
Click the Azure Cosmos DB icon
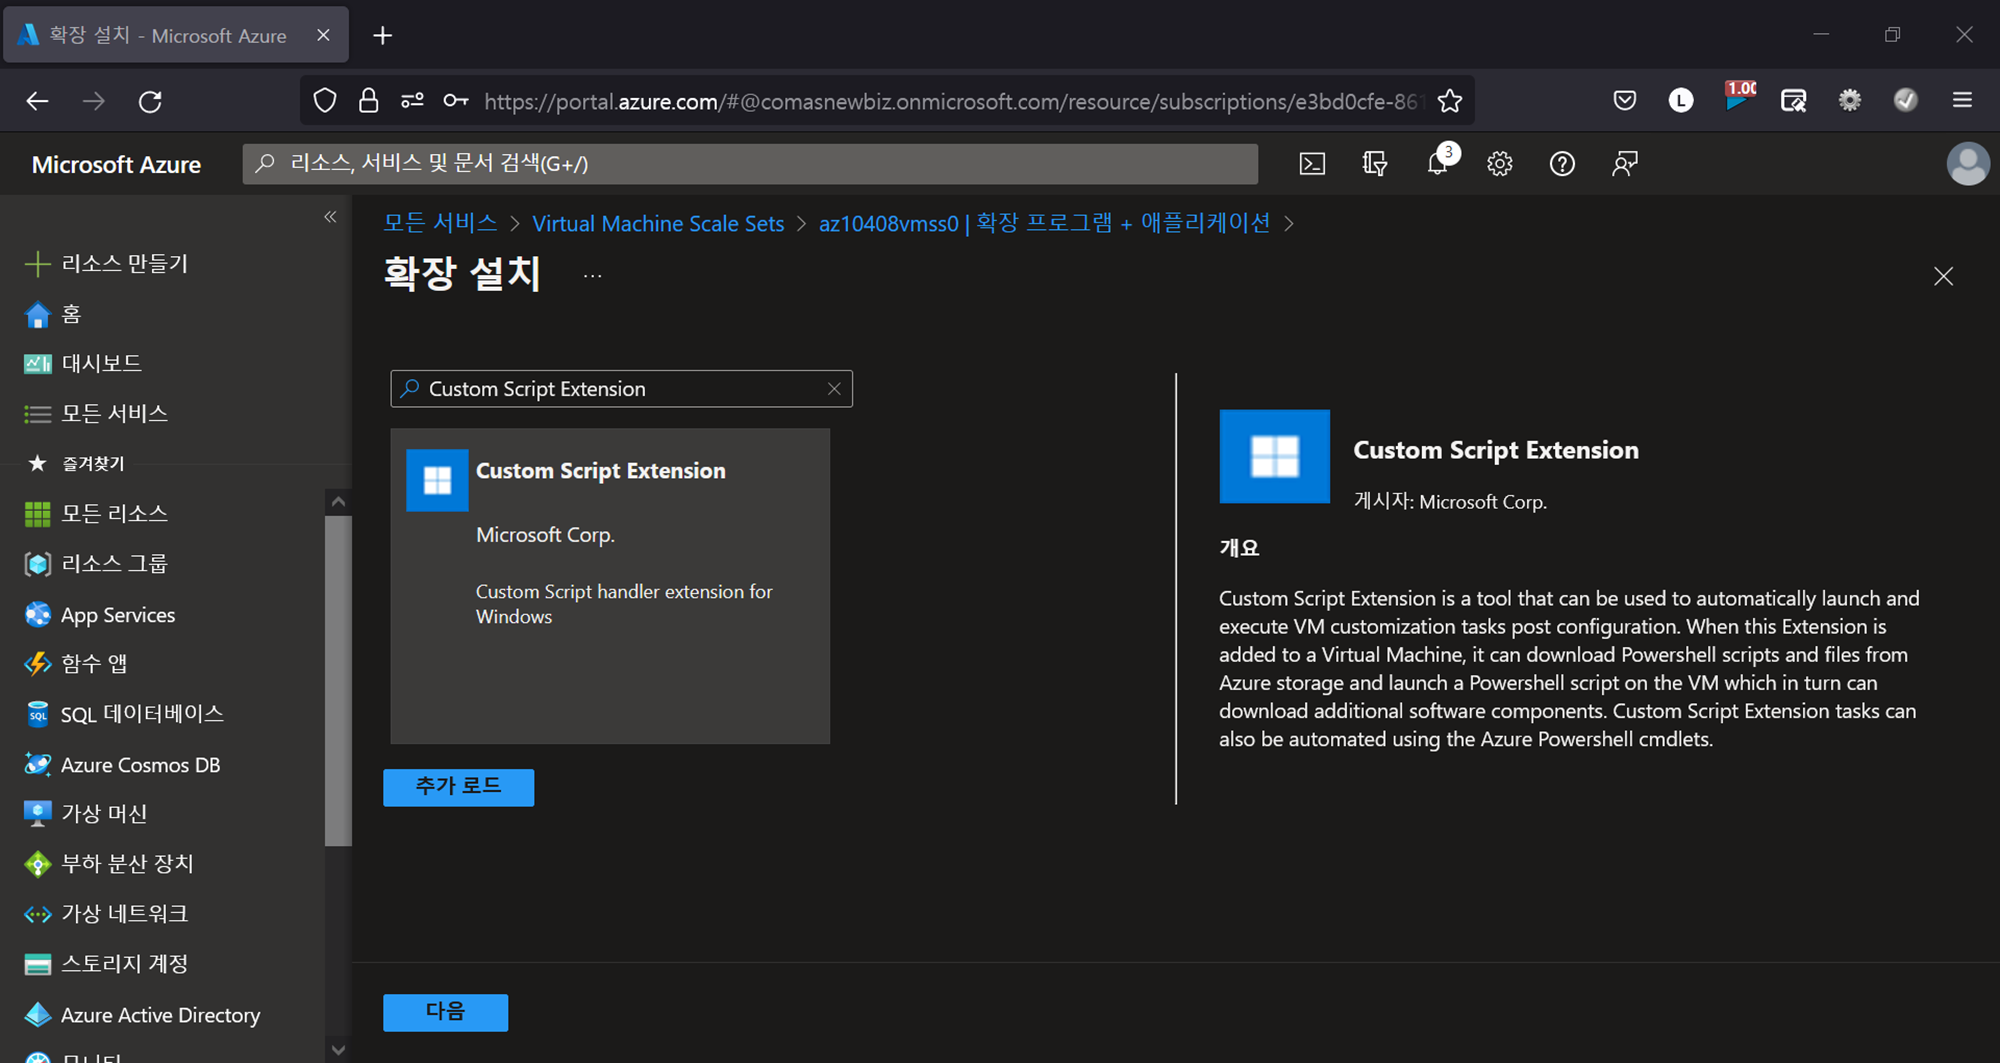coord(38,764)
